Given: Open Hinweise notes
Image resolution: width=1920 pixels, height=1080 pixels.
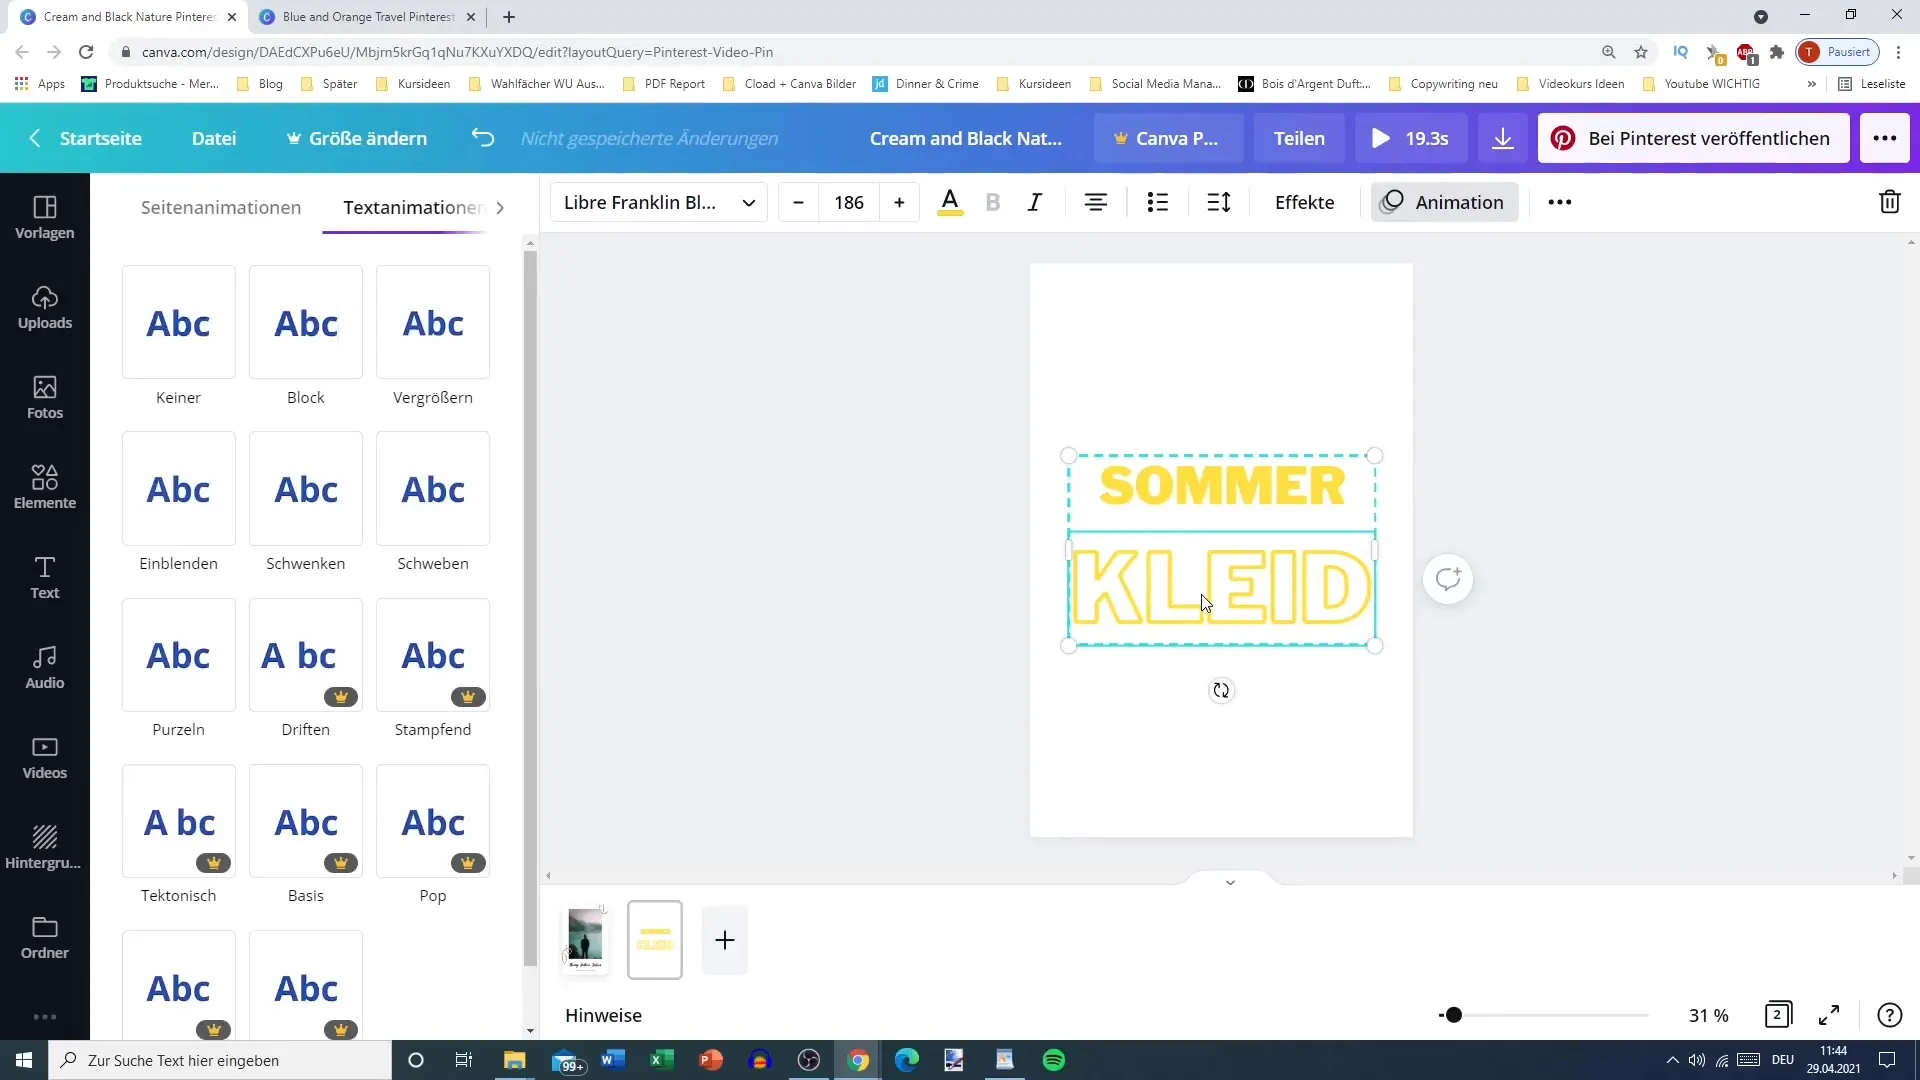Looking at the screenshot, I should click(603, 1015).
